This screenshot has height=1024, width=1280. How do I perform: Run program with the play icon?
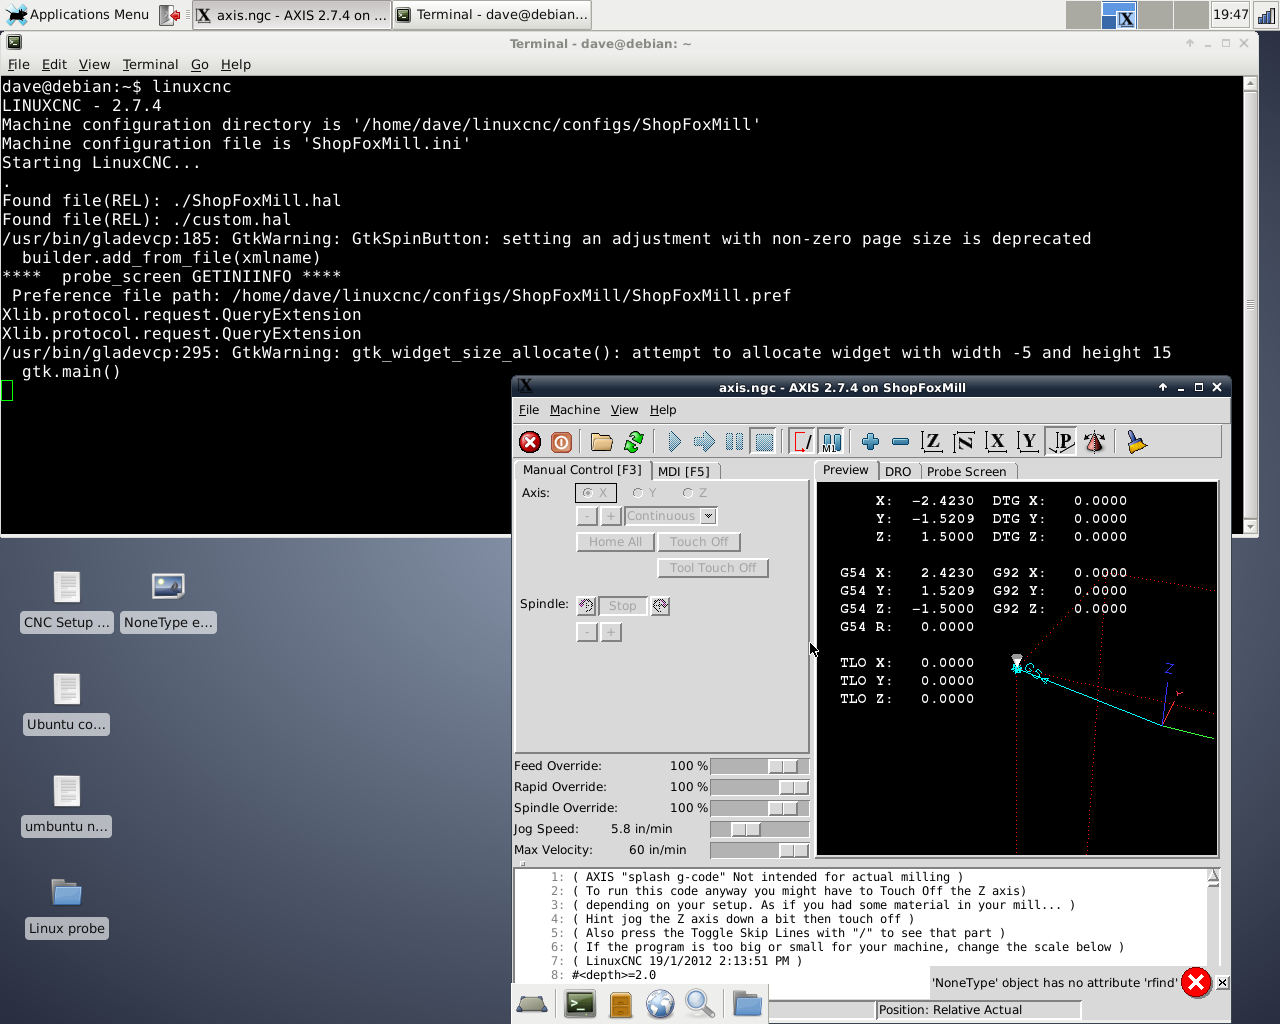pyautogui.click(x=674, y=442)
